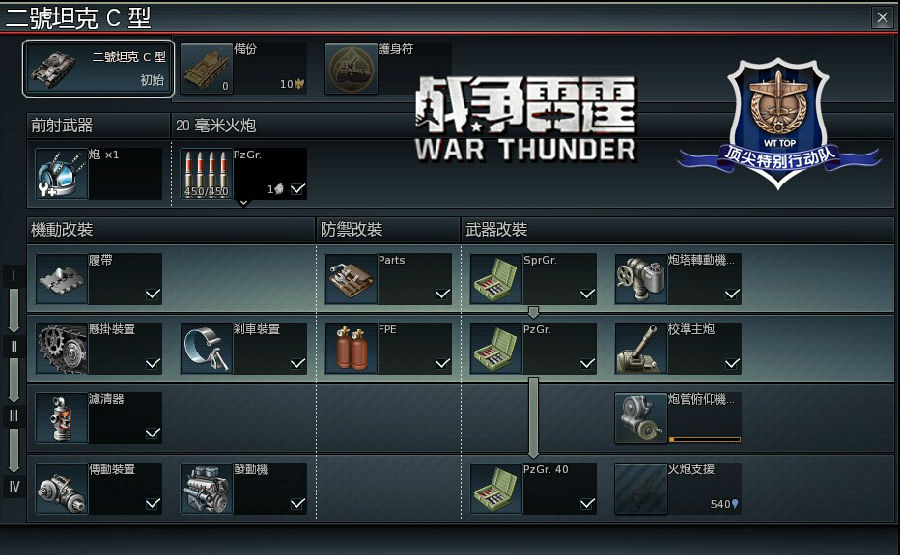Click the Parts toolkit modification icon

point(351,279)
